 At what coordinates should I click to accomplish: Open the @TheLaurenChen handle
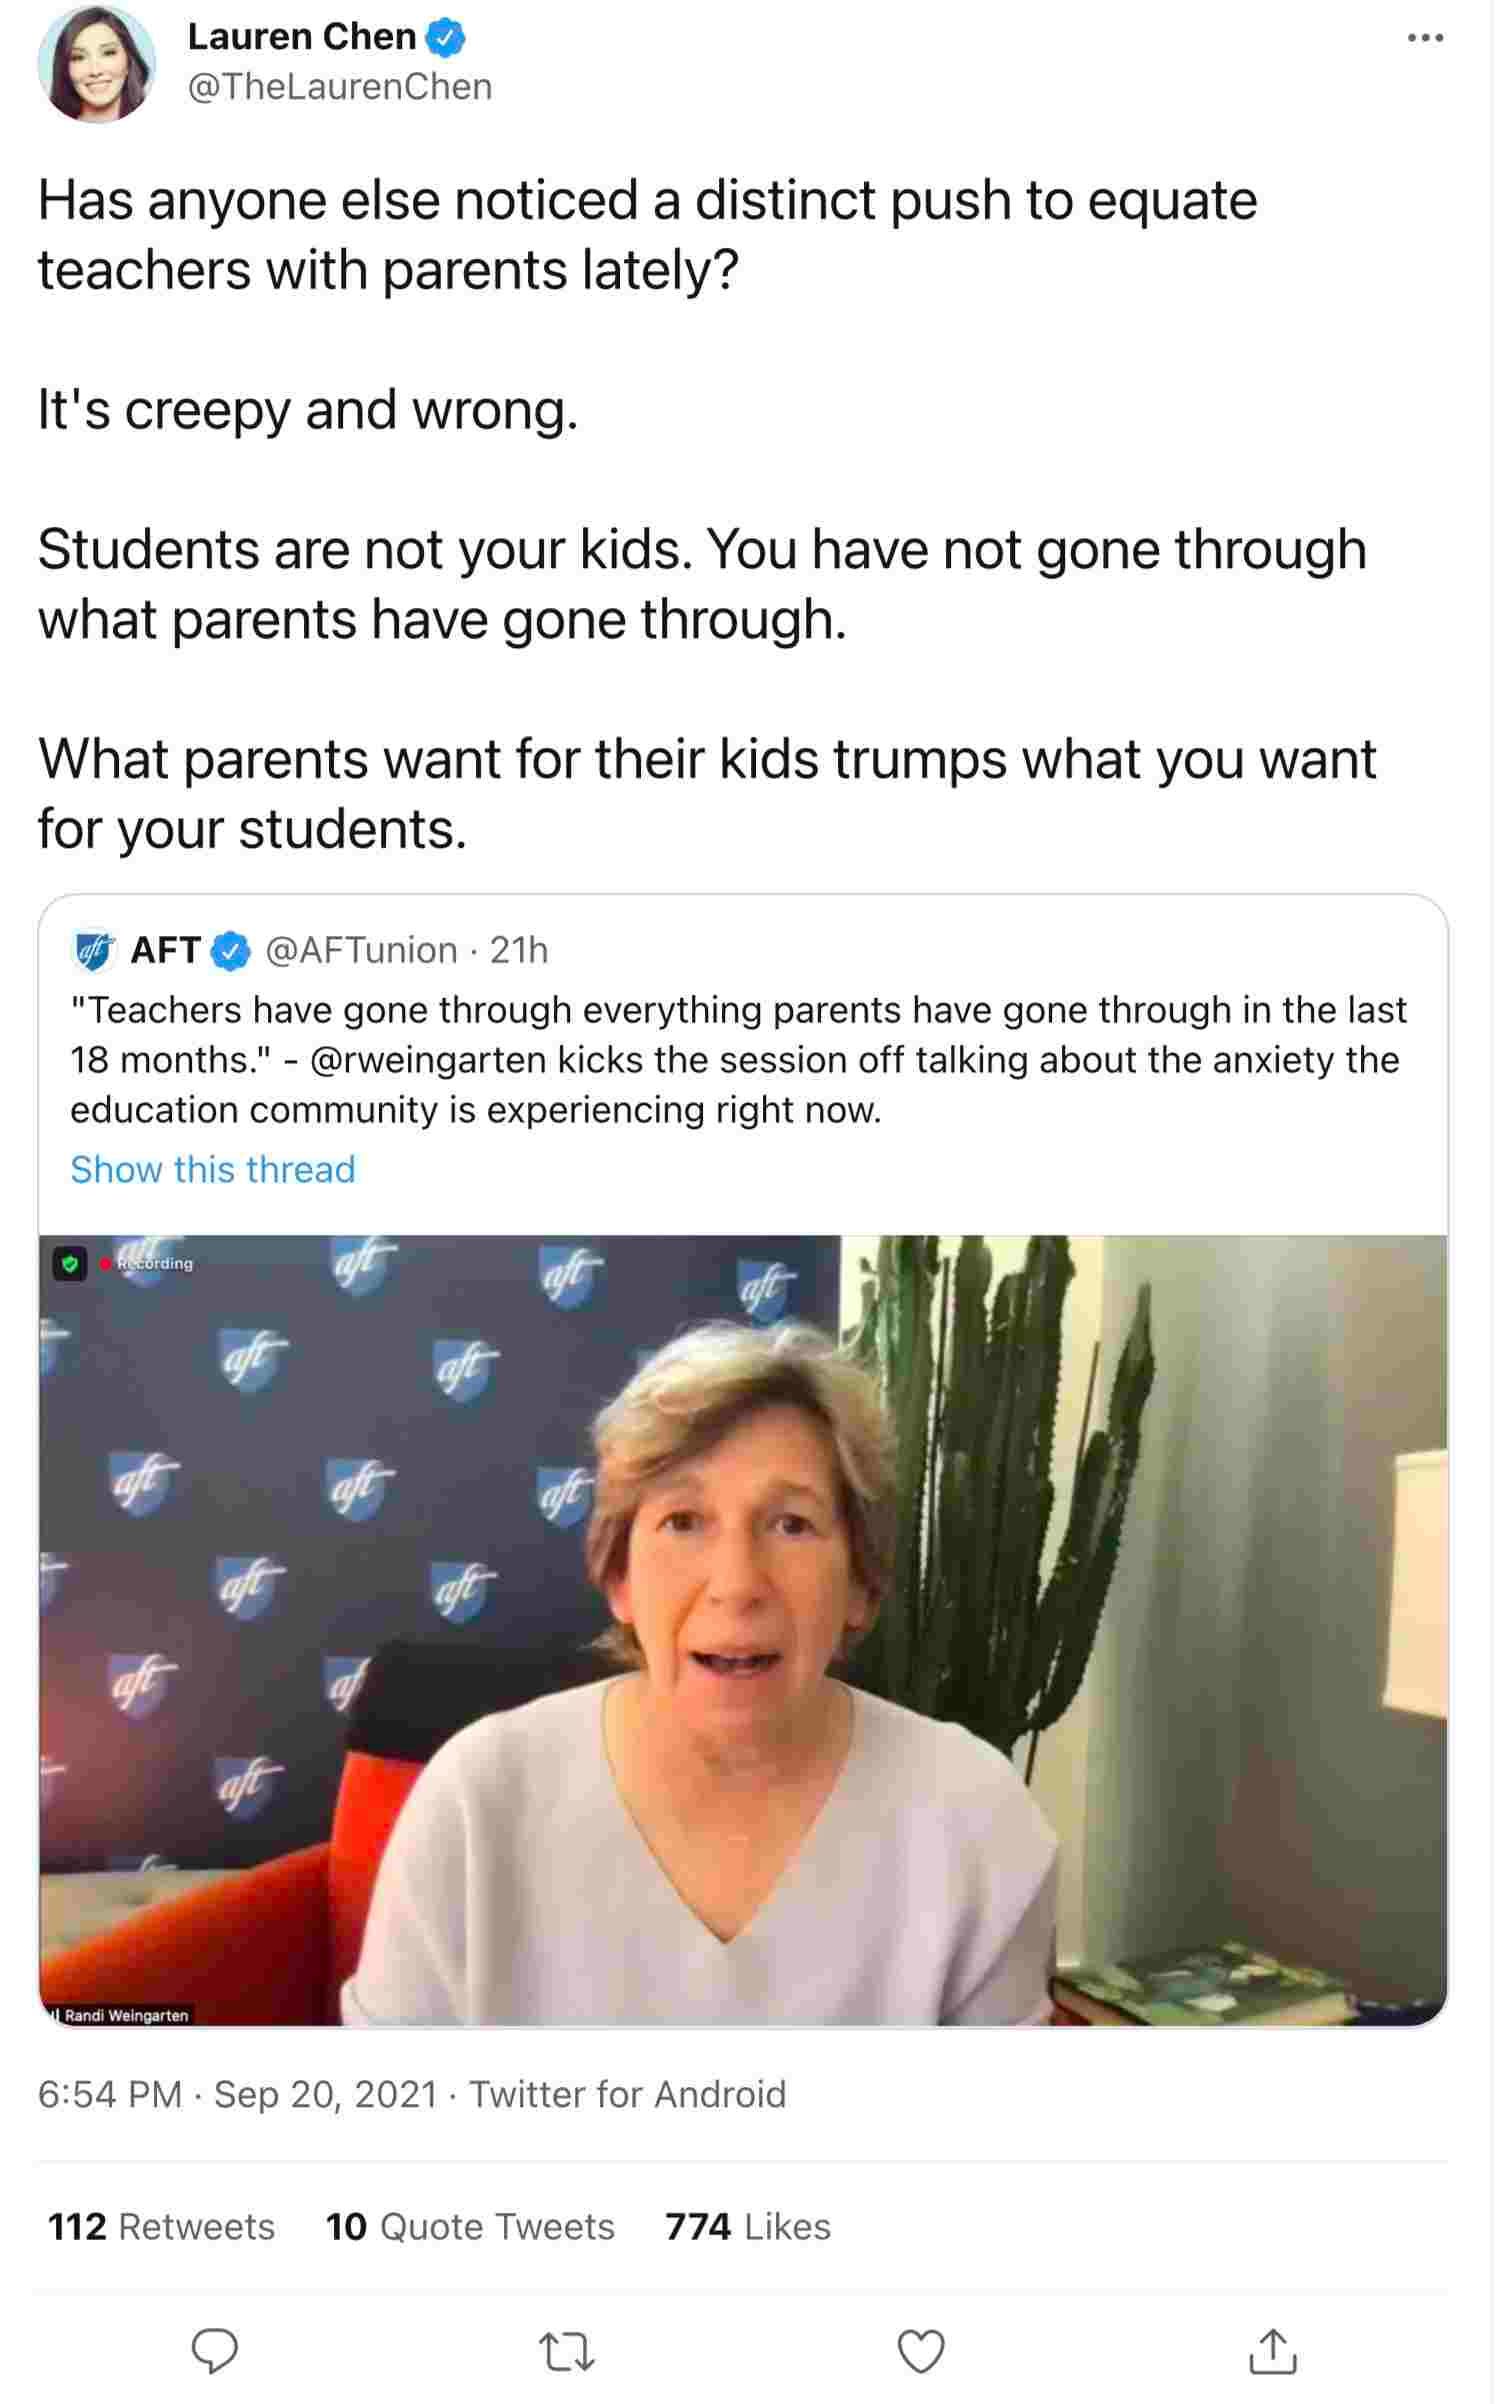(x=340, y=87)
